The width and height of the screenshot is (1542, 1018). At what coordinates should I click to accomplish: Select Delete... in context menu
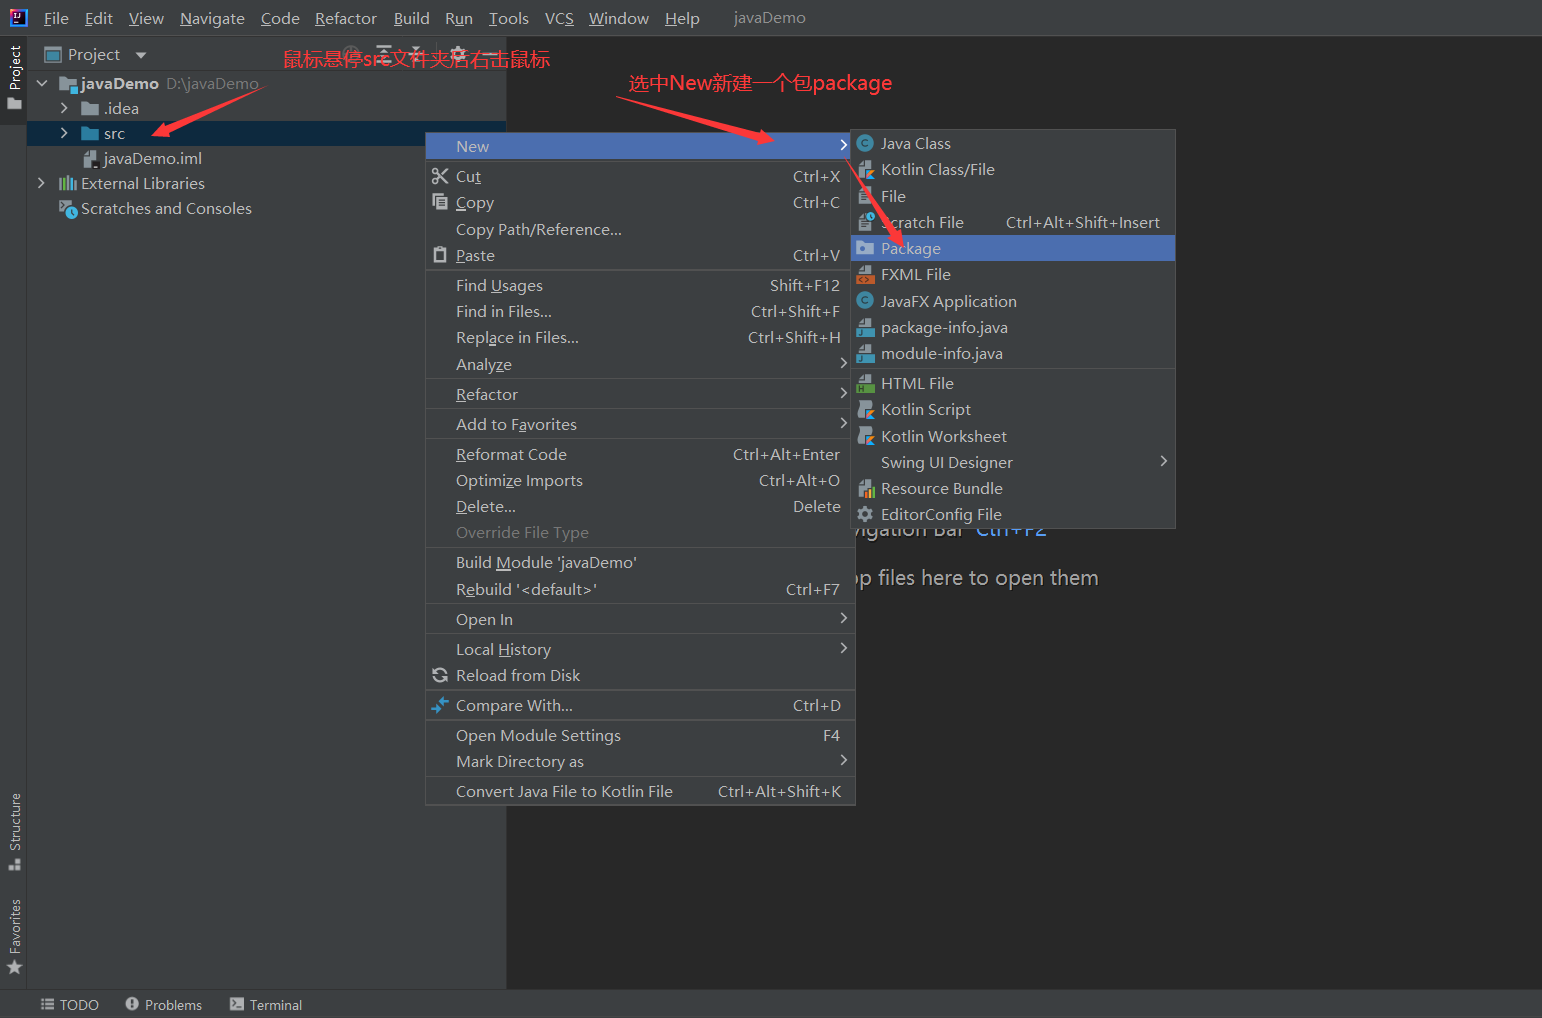640,506
